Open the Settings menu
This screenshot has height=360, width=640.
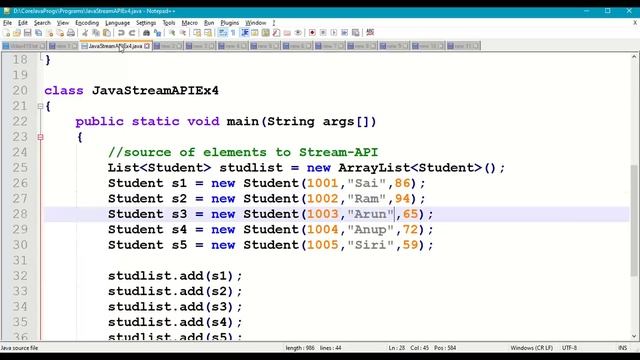pyautogui.click(x=146, y=23)
